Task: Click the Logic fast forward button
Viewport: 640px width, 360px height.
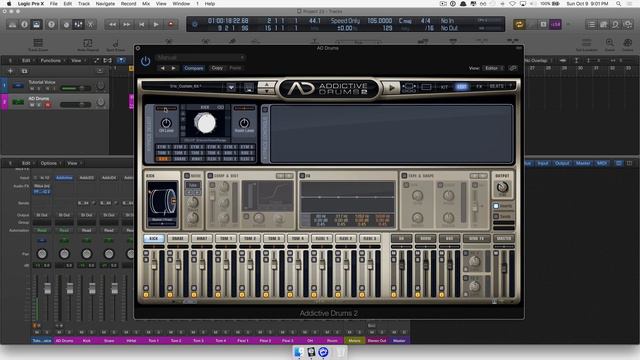Action: point(127,24)
